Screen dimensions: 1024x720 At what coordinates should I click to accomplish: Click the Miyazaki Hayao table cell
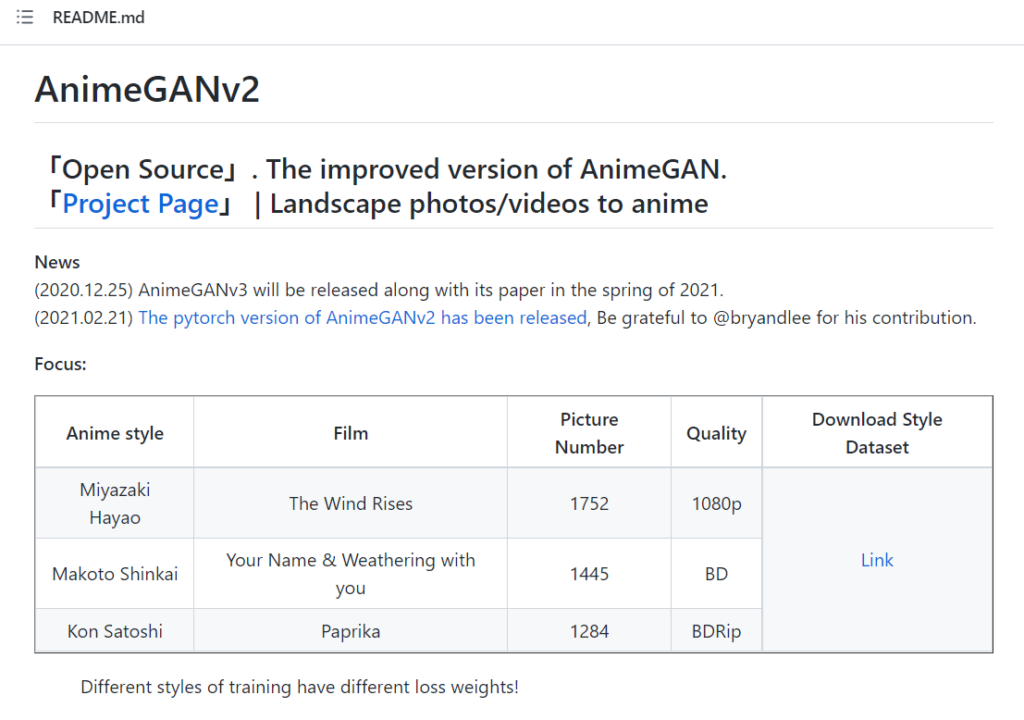click(x=113, y=503)
